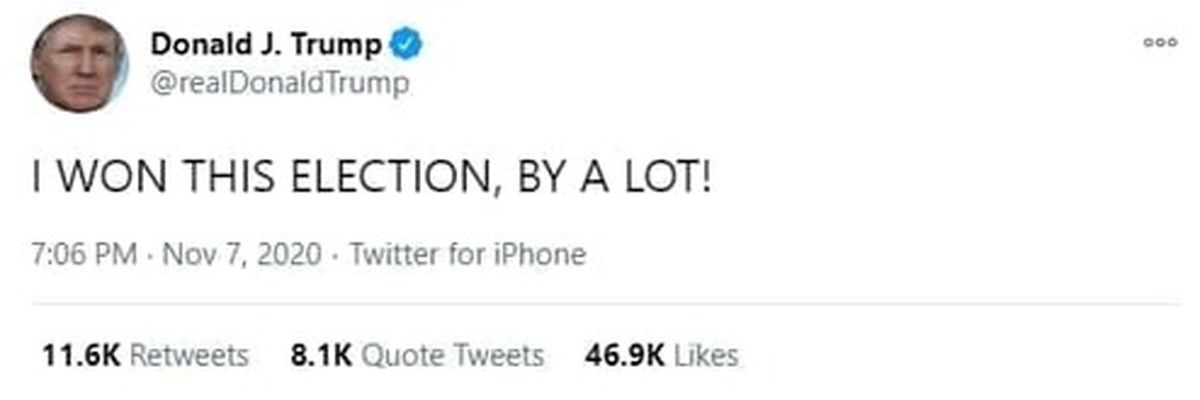The width and height of the screenshot is (1200, 400).
Task: Open the blue verified badge
Action: coord(407,45)
